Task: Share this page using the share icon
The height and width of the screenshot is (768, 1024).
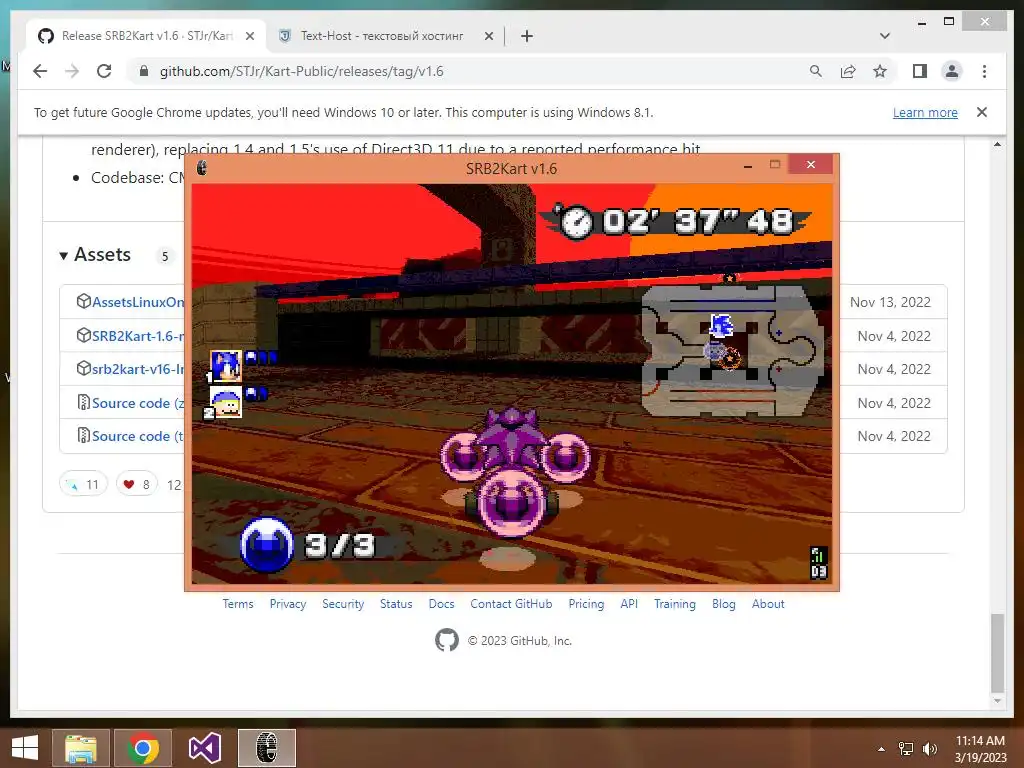Action: [x=848, y=71]
